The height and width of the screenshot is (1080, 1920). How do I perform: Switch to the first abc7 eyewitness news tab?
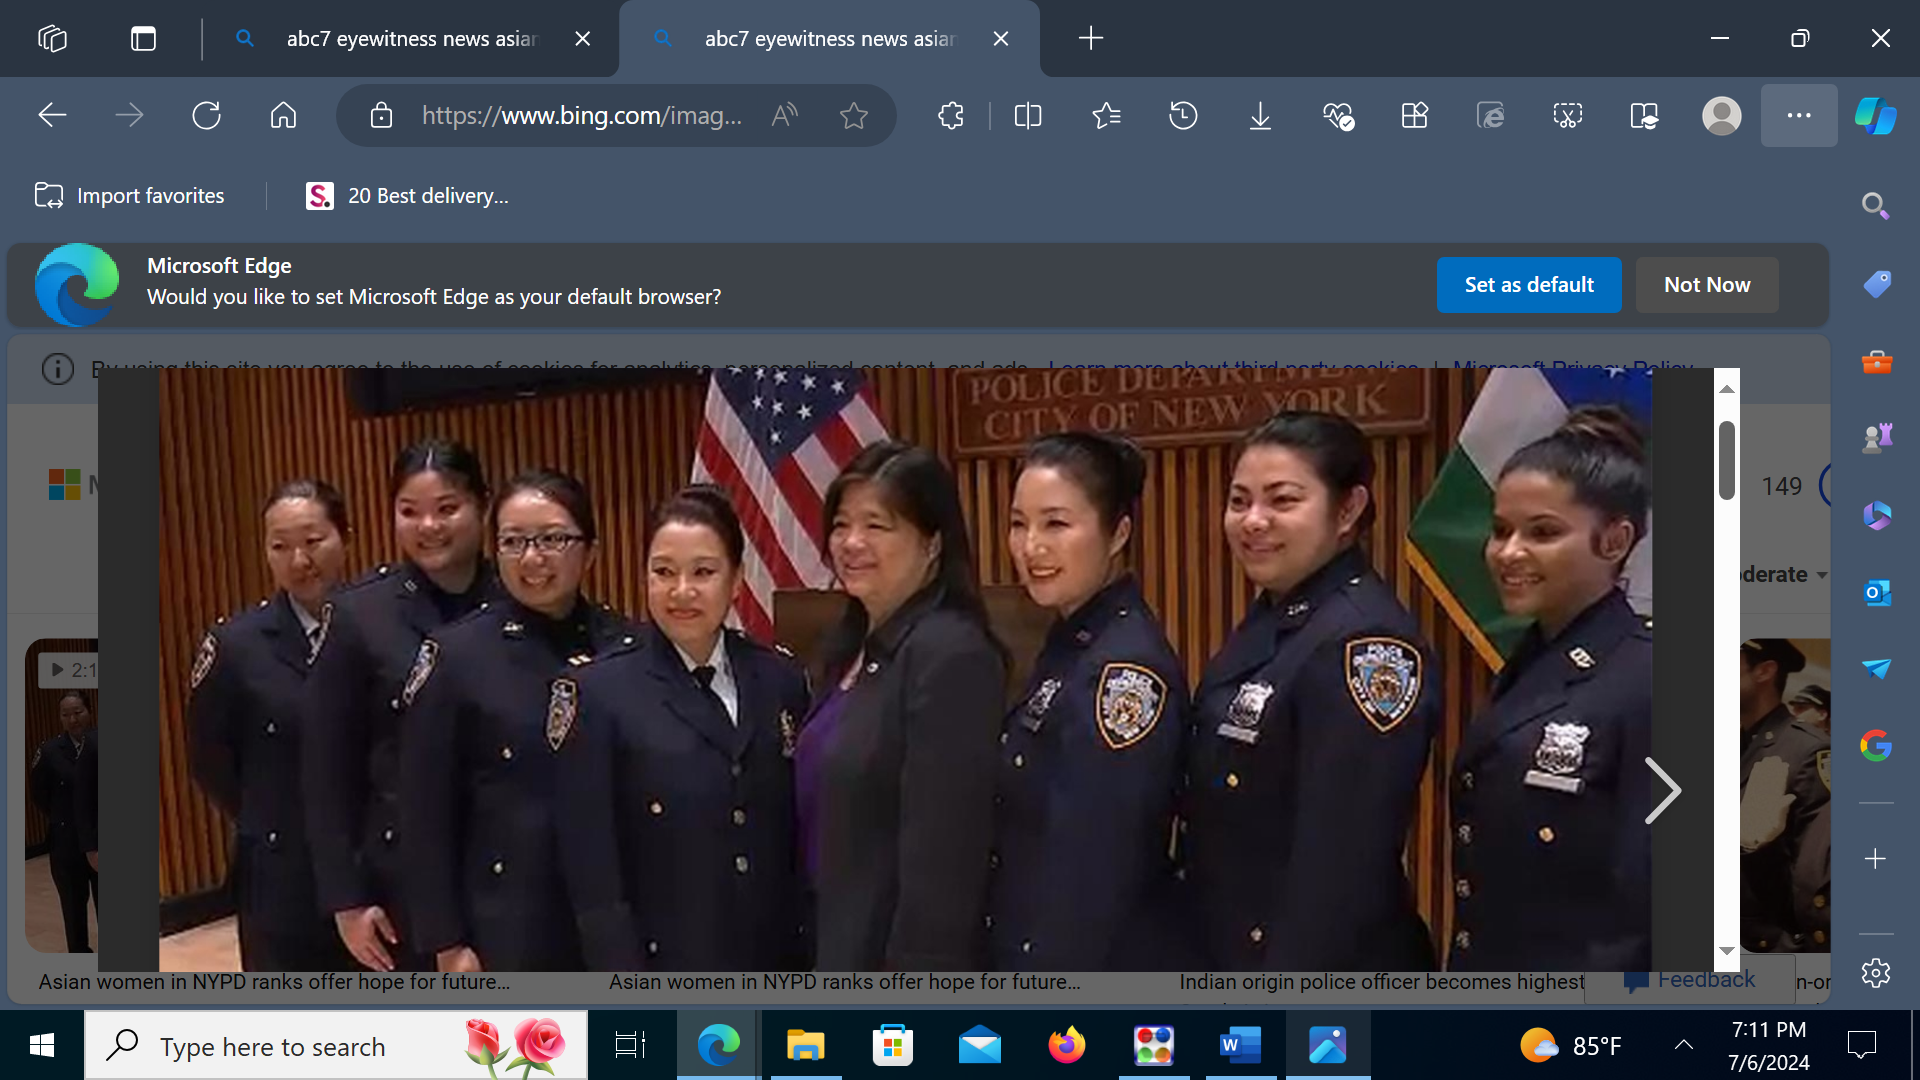pyautogui.click(x=410, y=38)
